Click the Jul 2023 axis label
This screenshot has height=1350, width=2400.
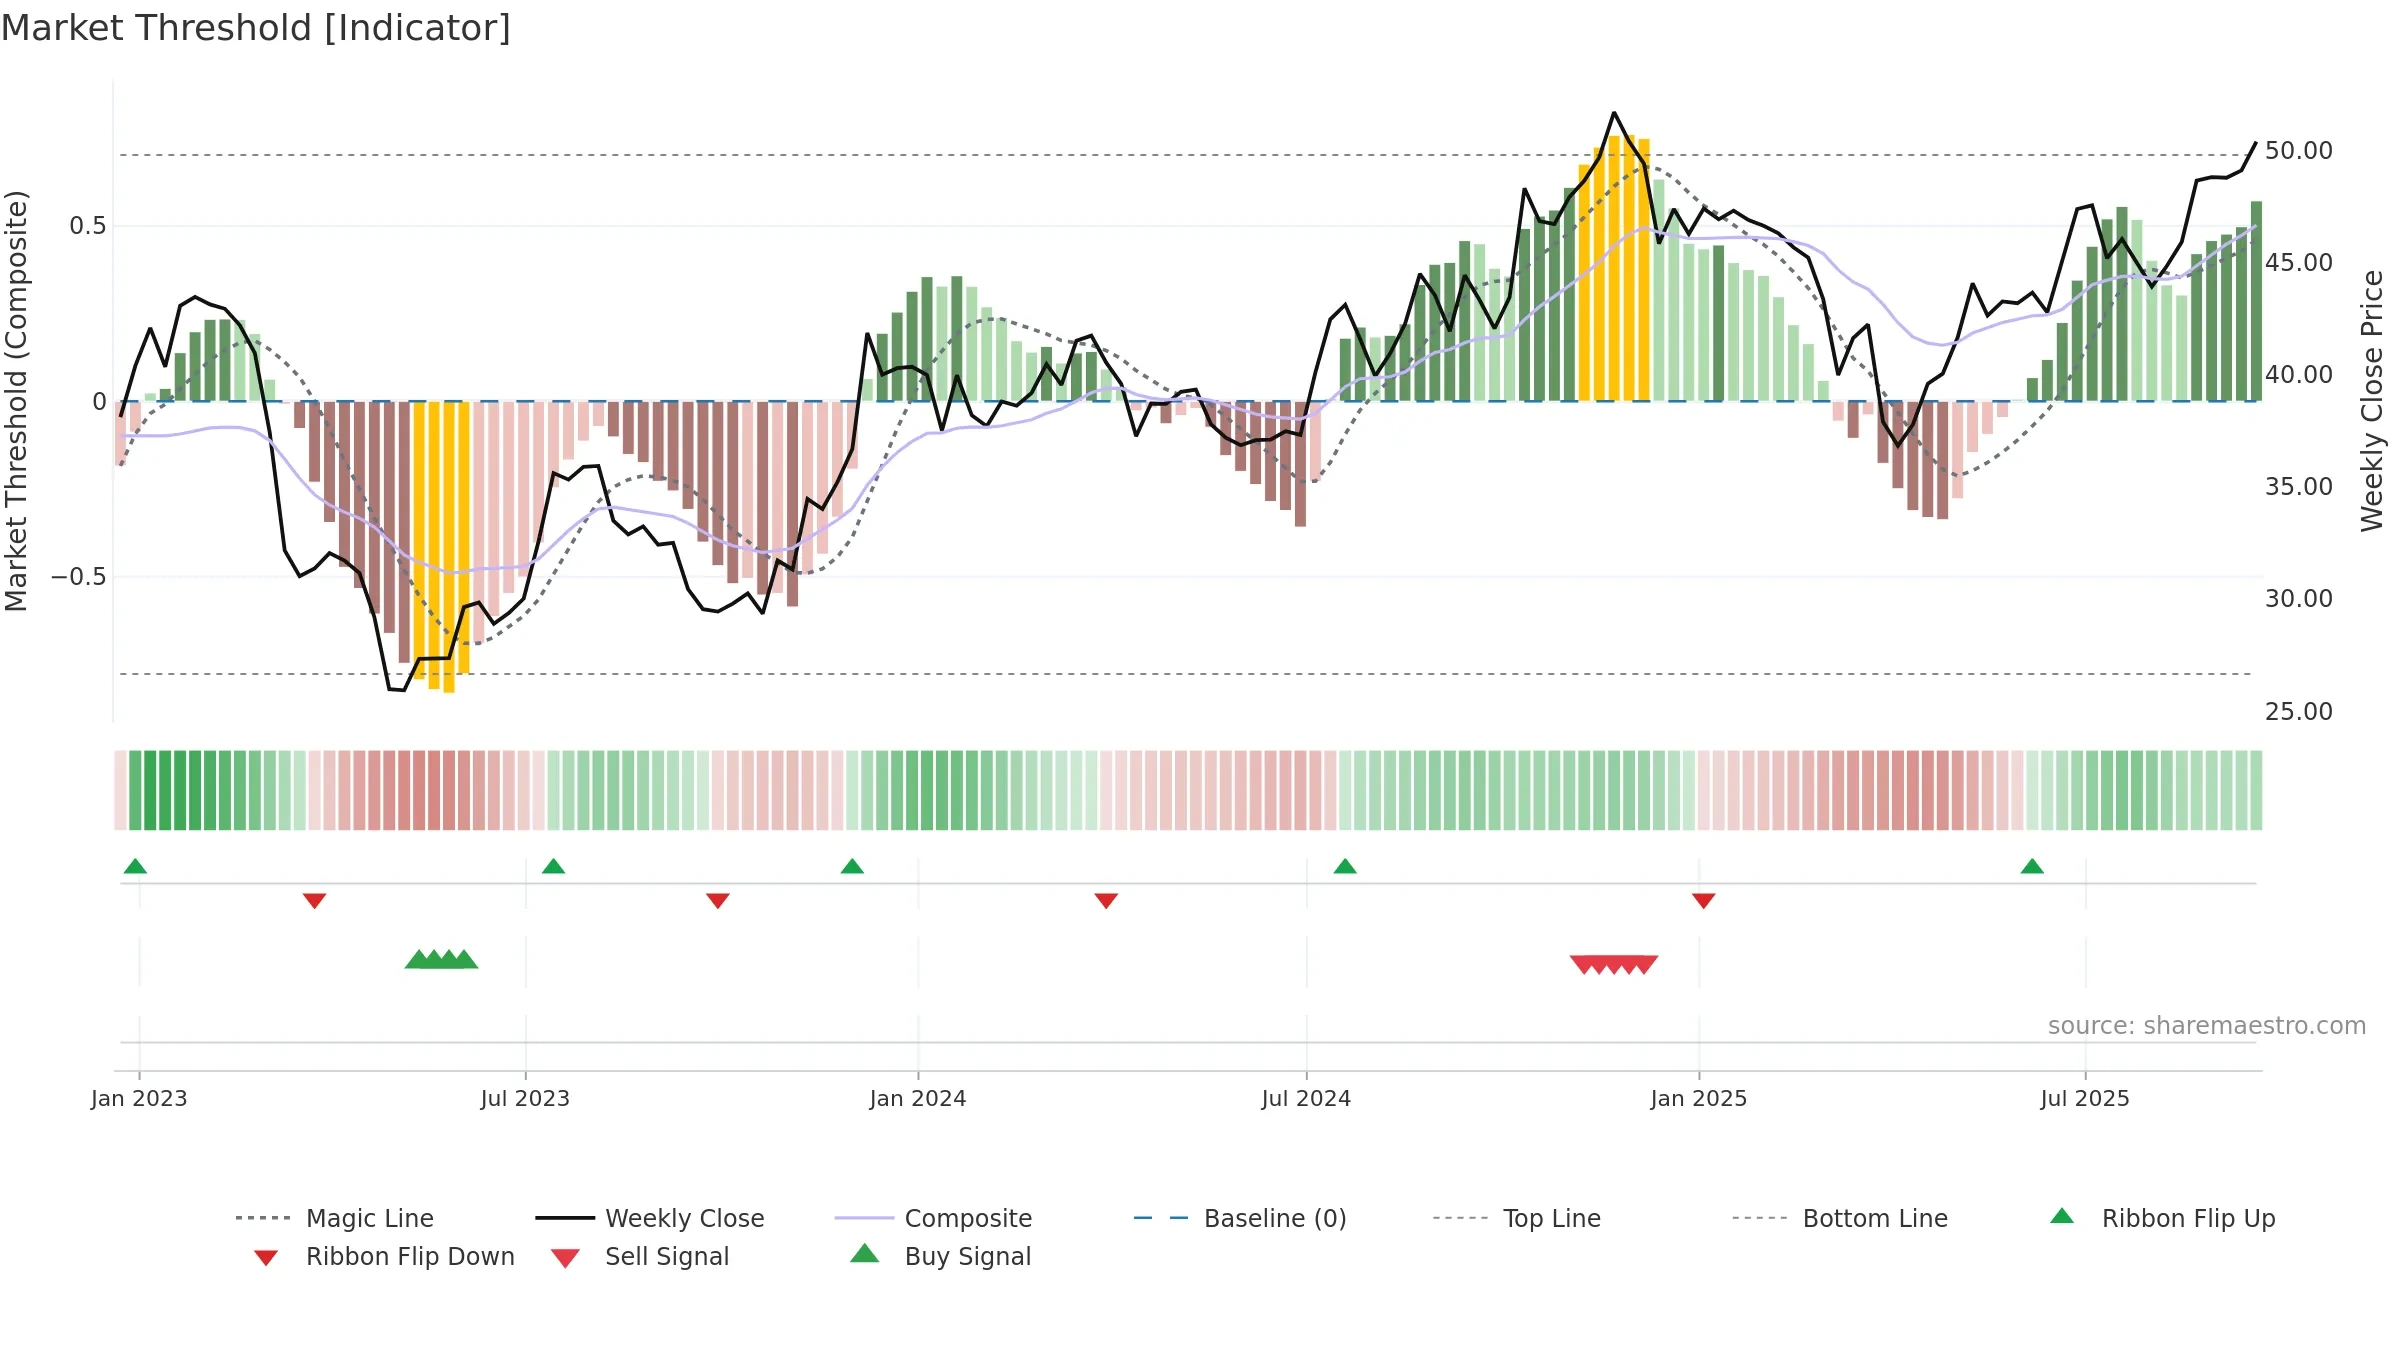pos(525,1099)
